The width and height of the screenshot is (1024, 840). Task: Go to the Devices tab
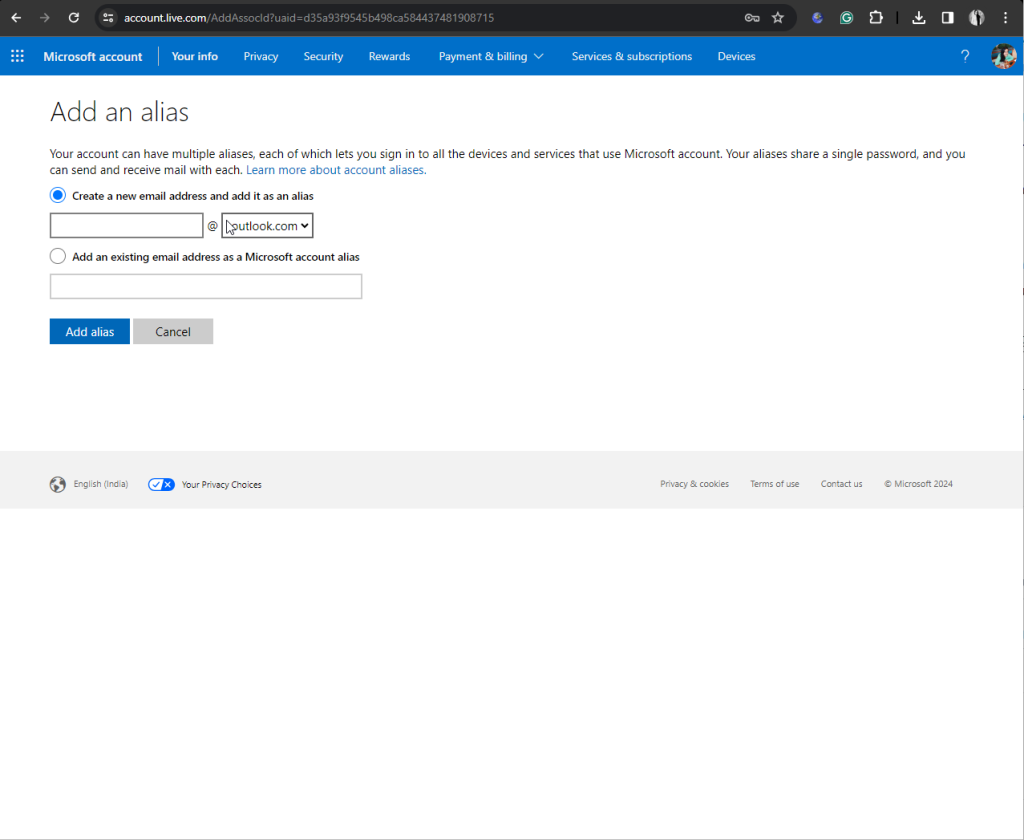pos(736,56)
